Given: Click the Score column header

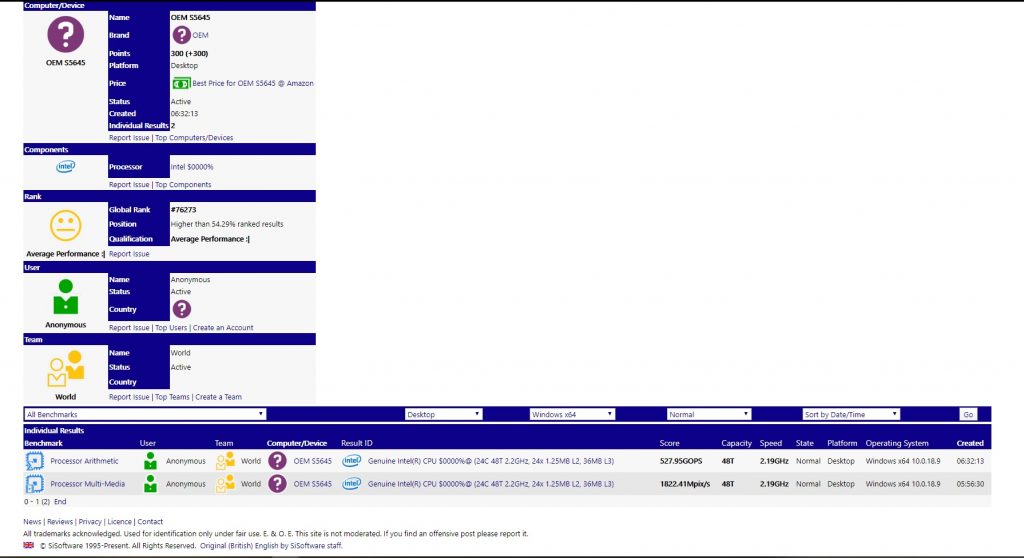Looking at the screenshot, I should coord(669,443).
